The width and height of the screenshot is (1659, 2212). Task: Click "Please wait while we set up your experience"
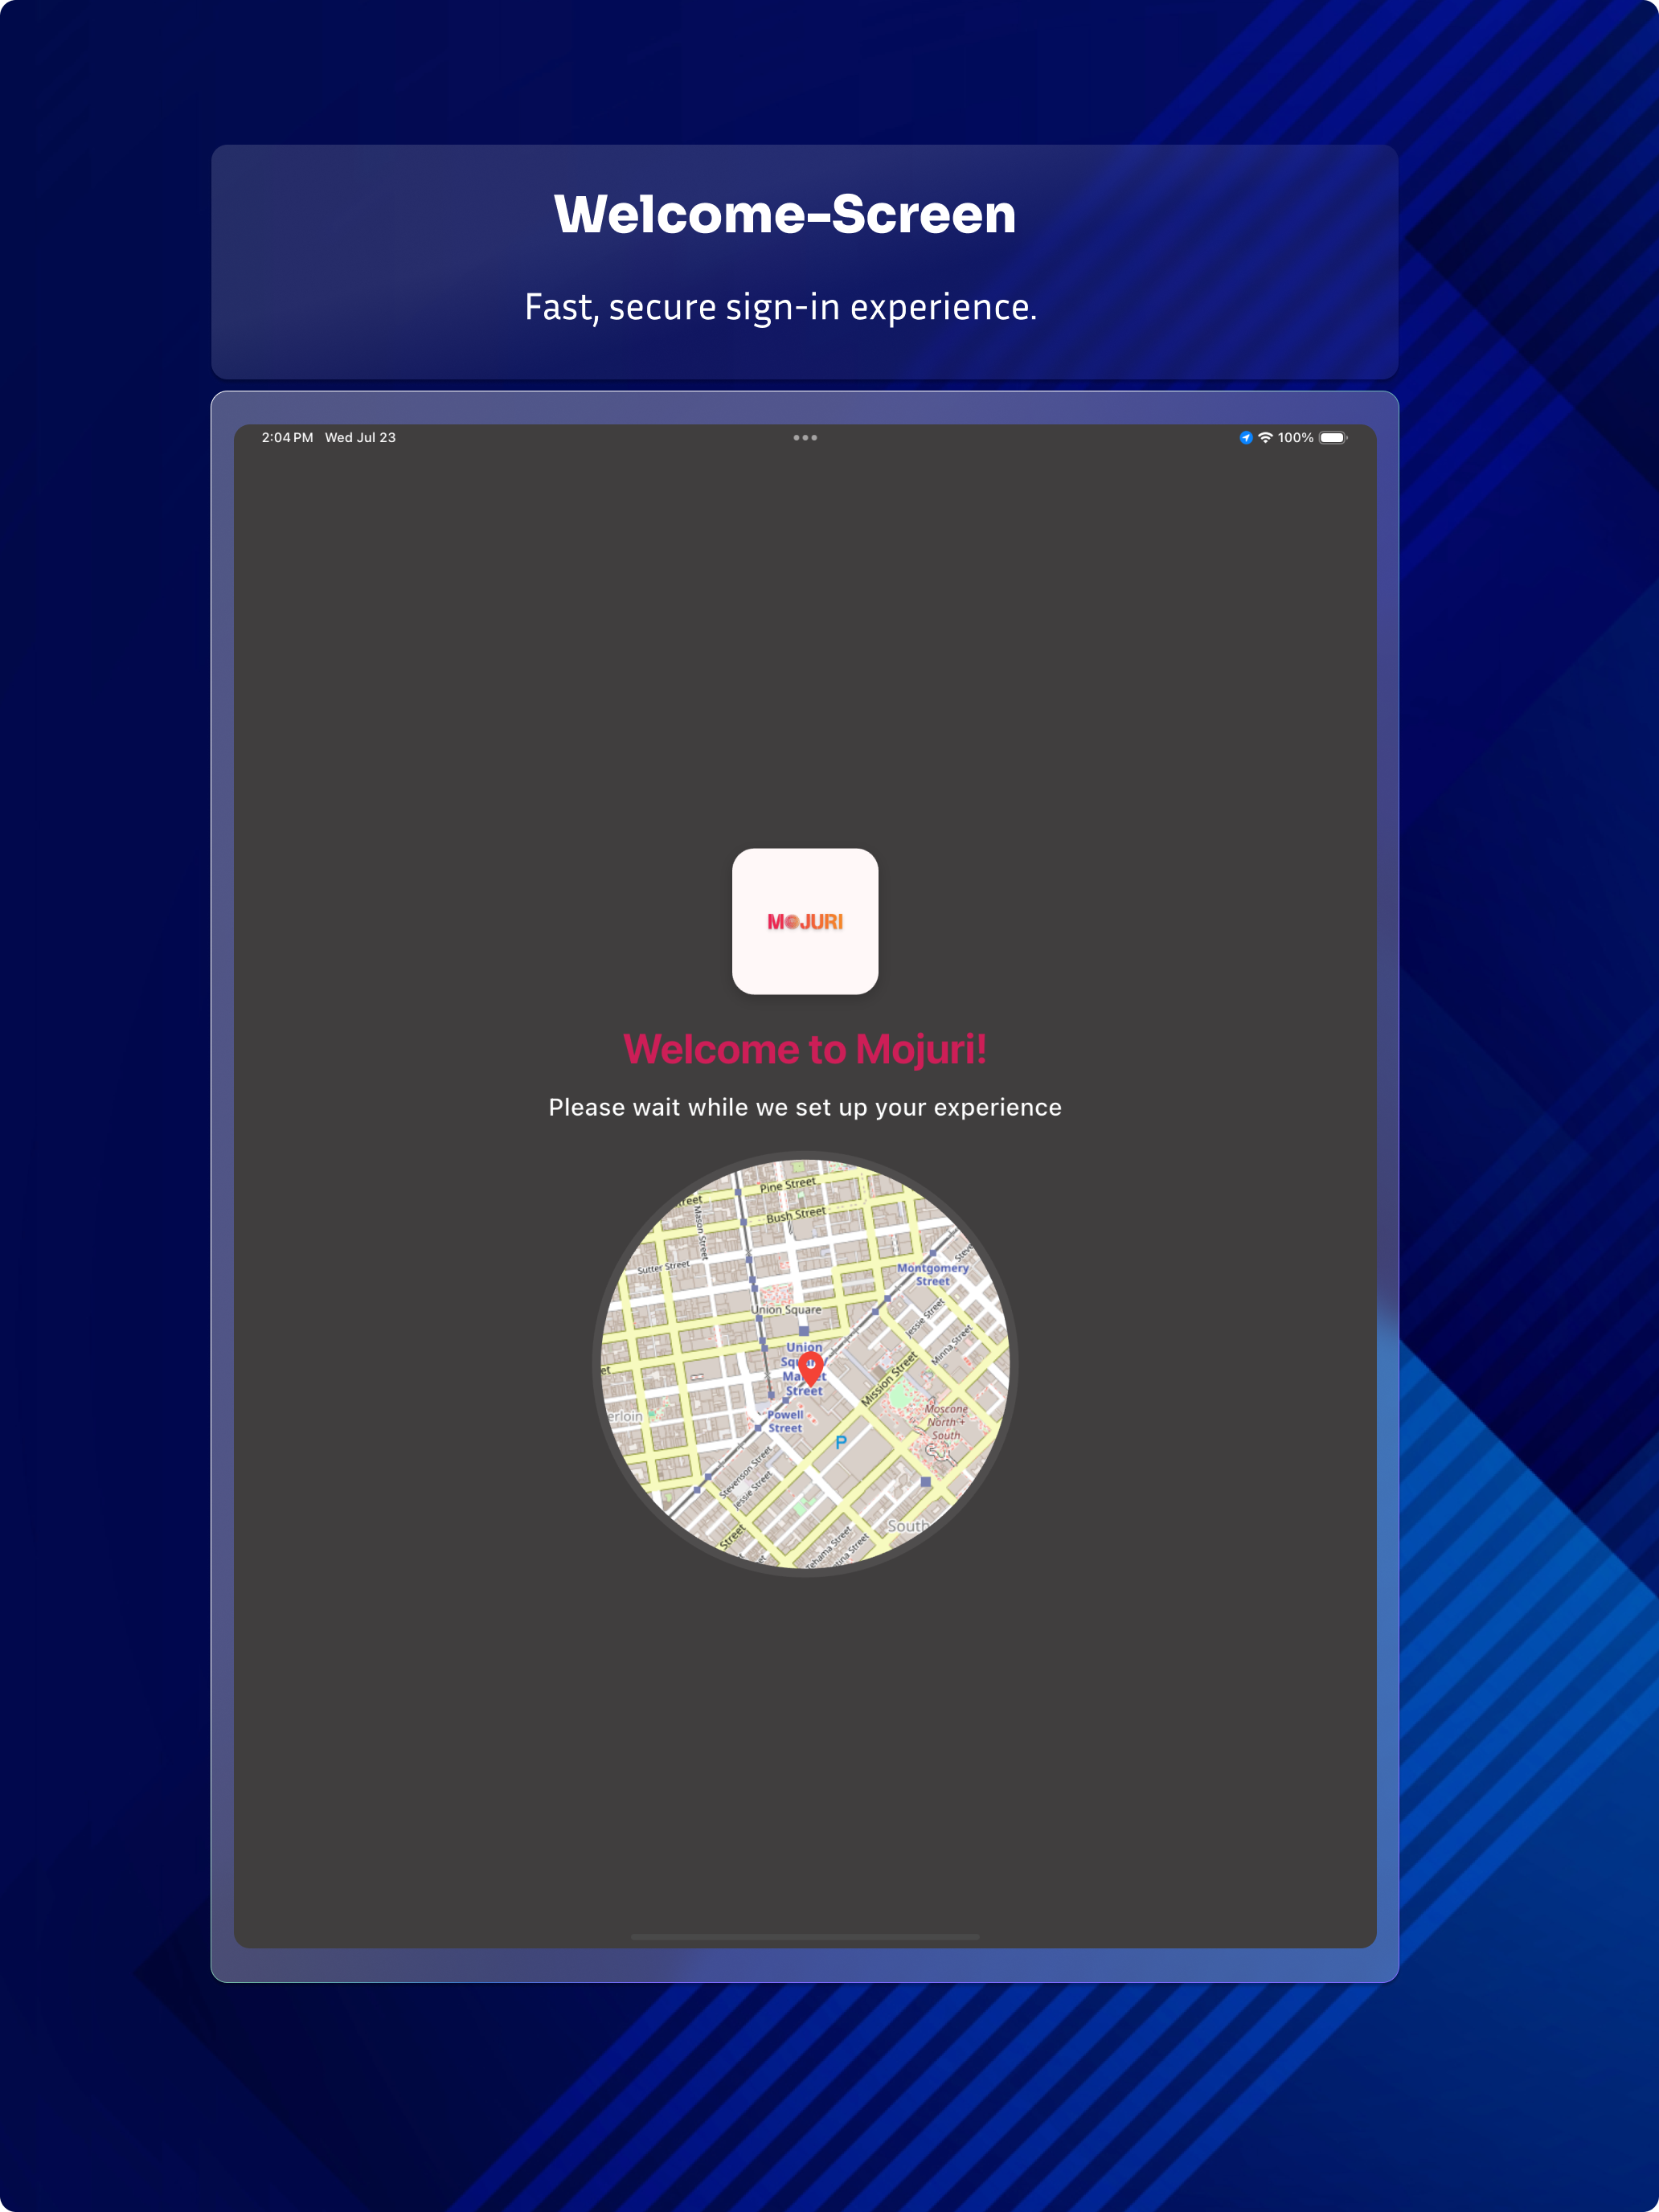coord(805,1107)
